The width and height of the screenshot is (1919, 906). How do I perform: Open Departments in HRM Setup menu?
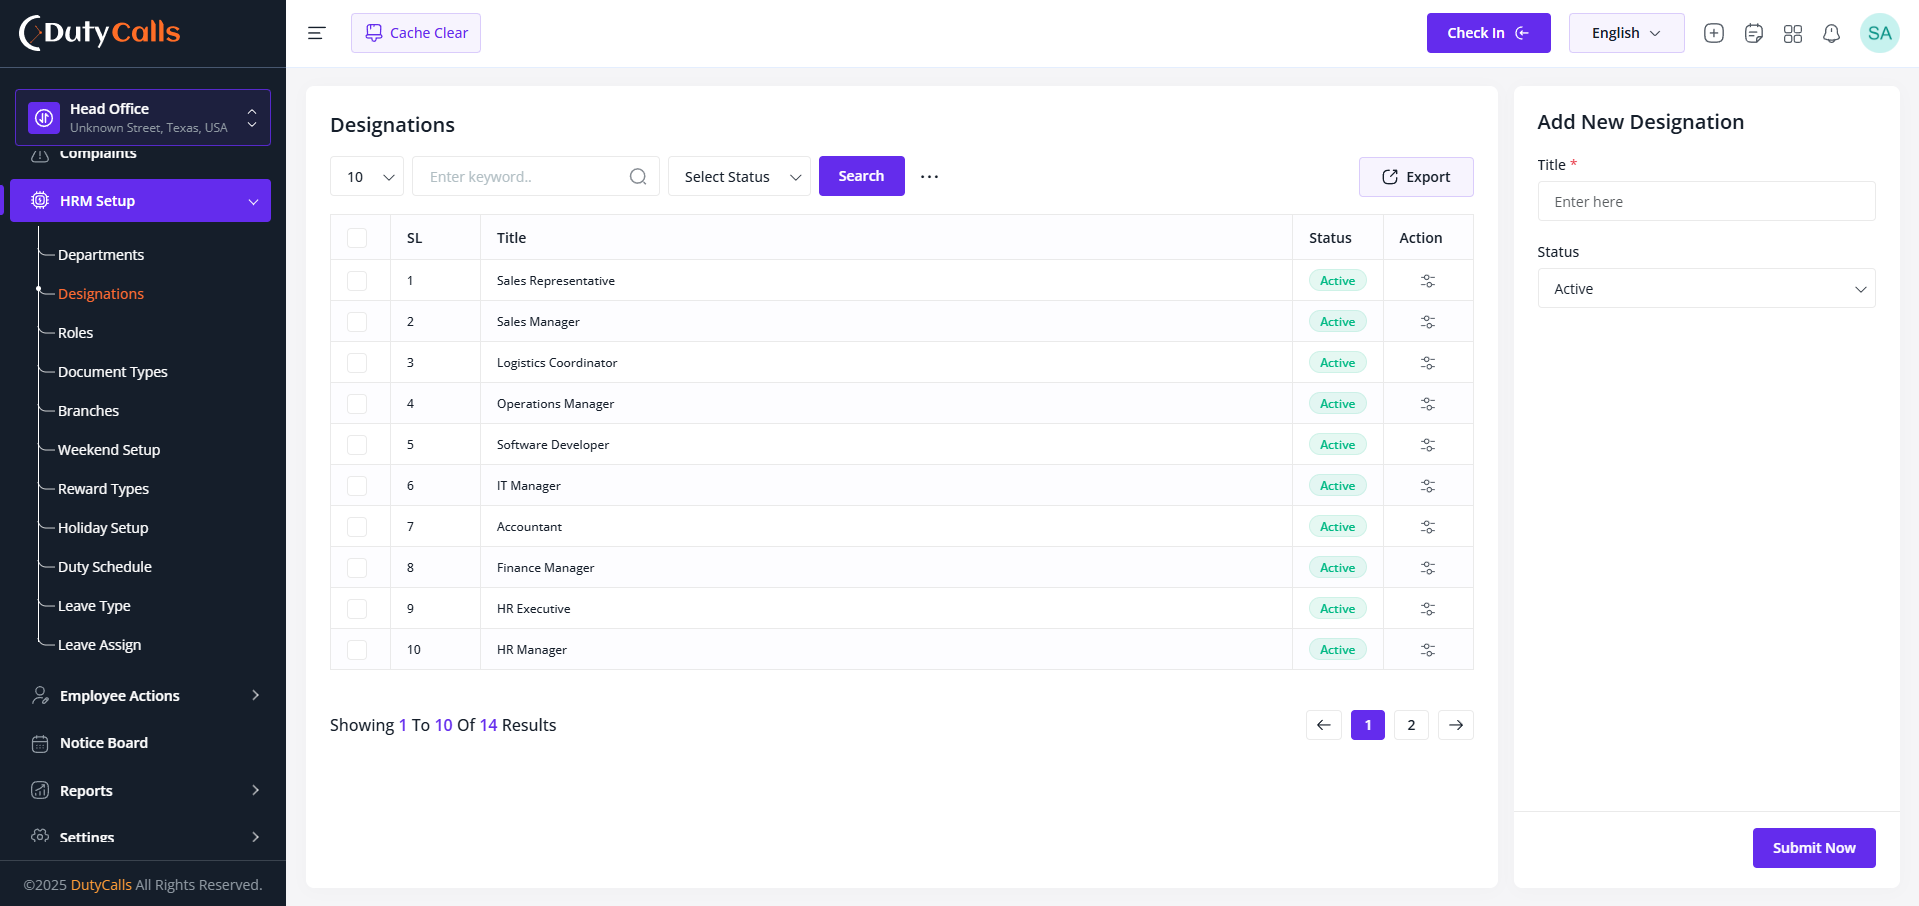pyautogui.click(x=101, y=255)
